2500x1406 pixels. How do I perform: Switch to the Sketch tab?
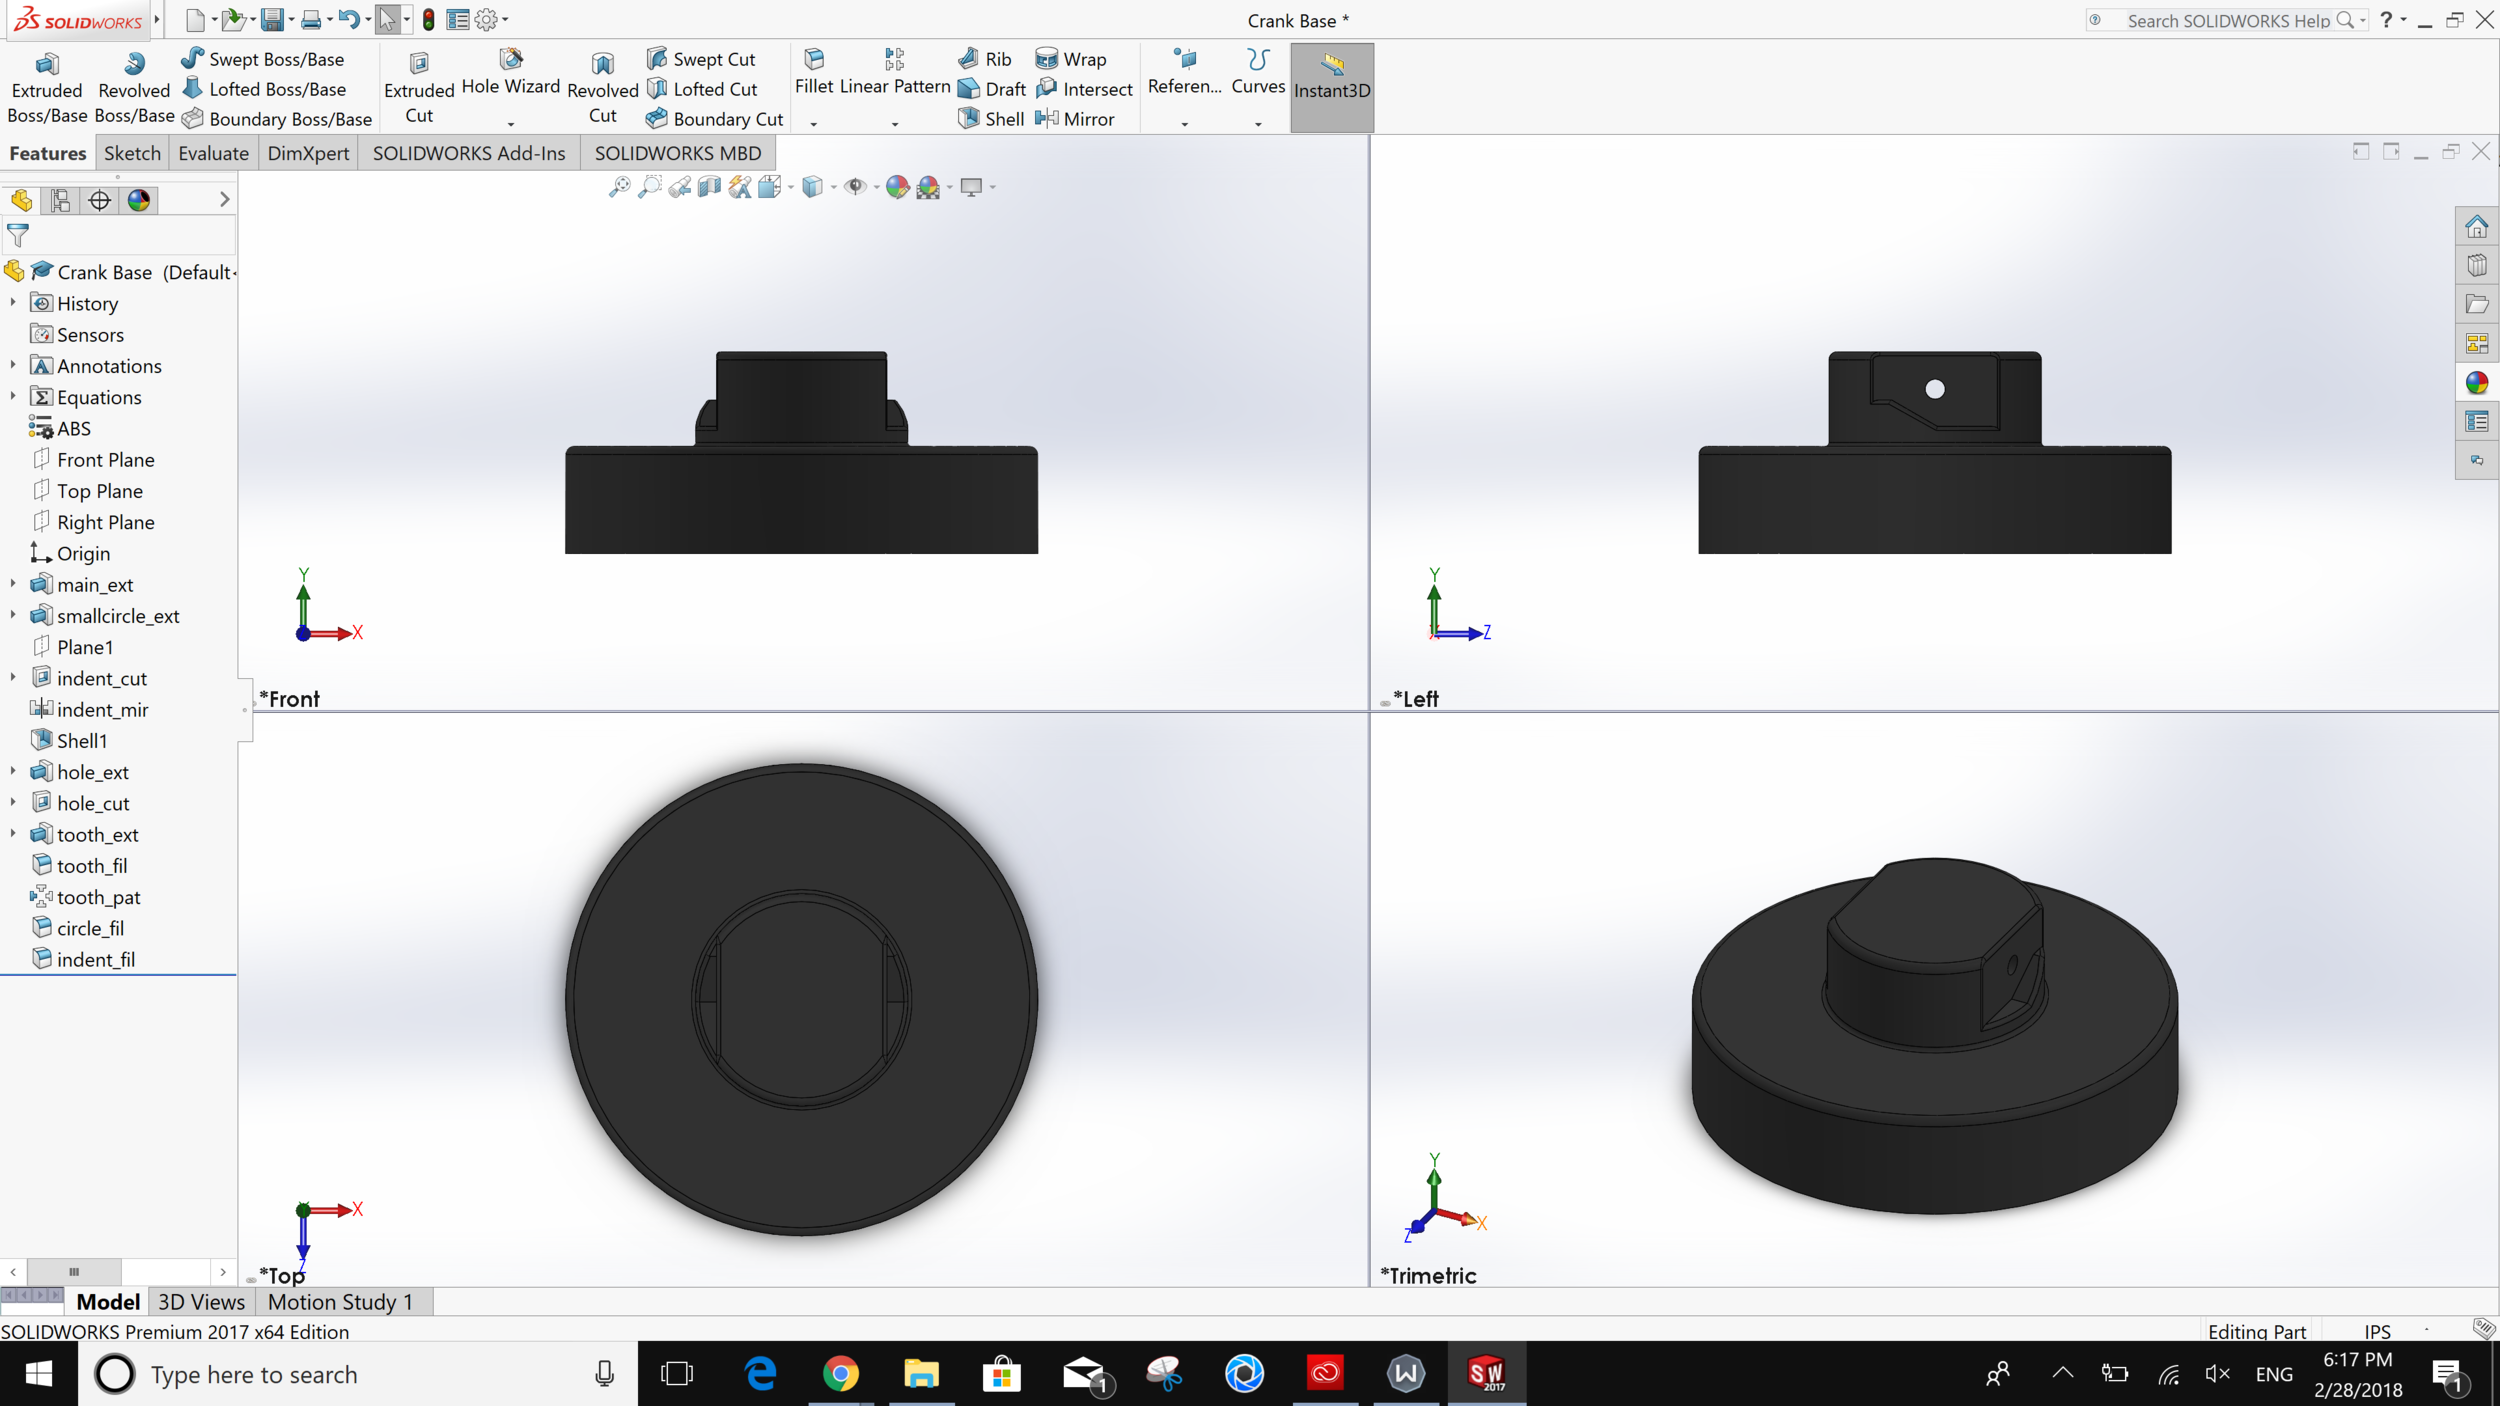pyautogui.click(x=132, y=153)
